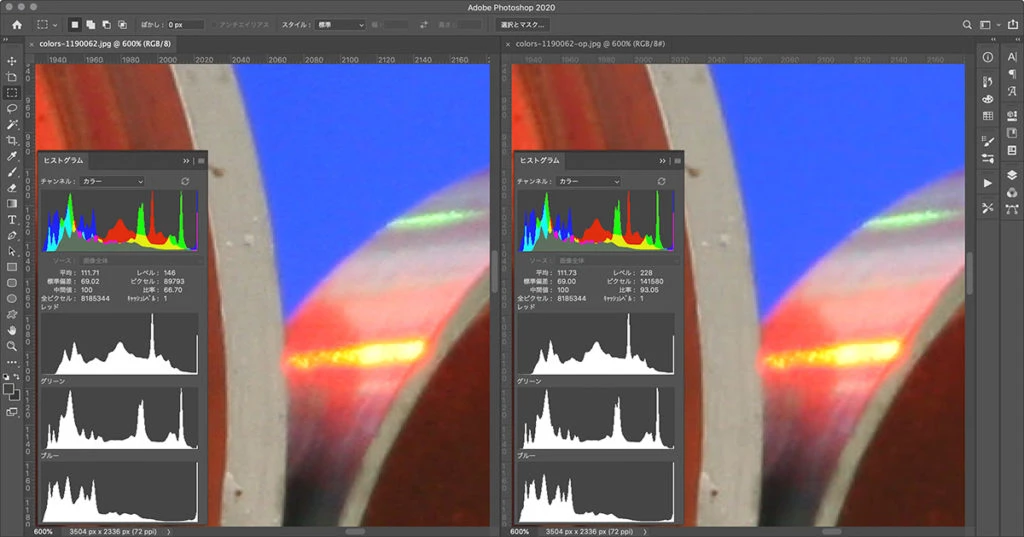1024x537 pixels.
Task: Toggle 'New selection' mode button
Action: (x=75, y=24)
